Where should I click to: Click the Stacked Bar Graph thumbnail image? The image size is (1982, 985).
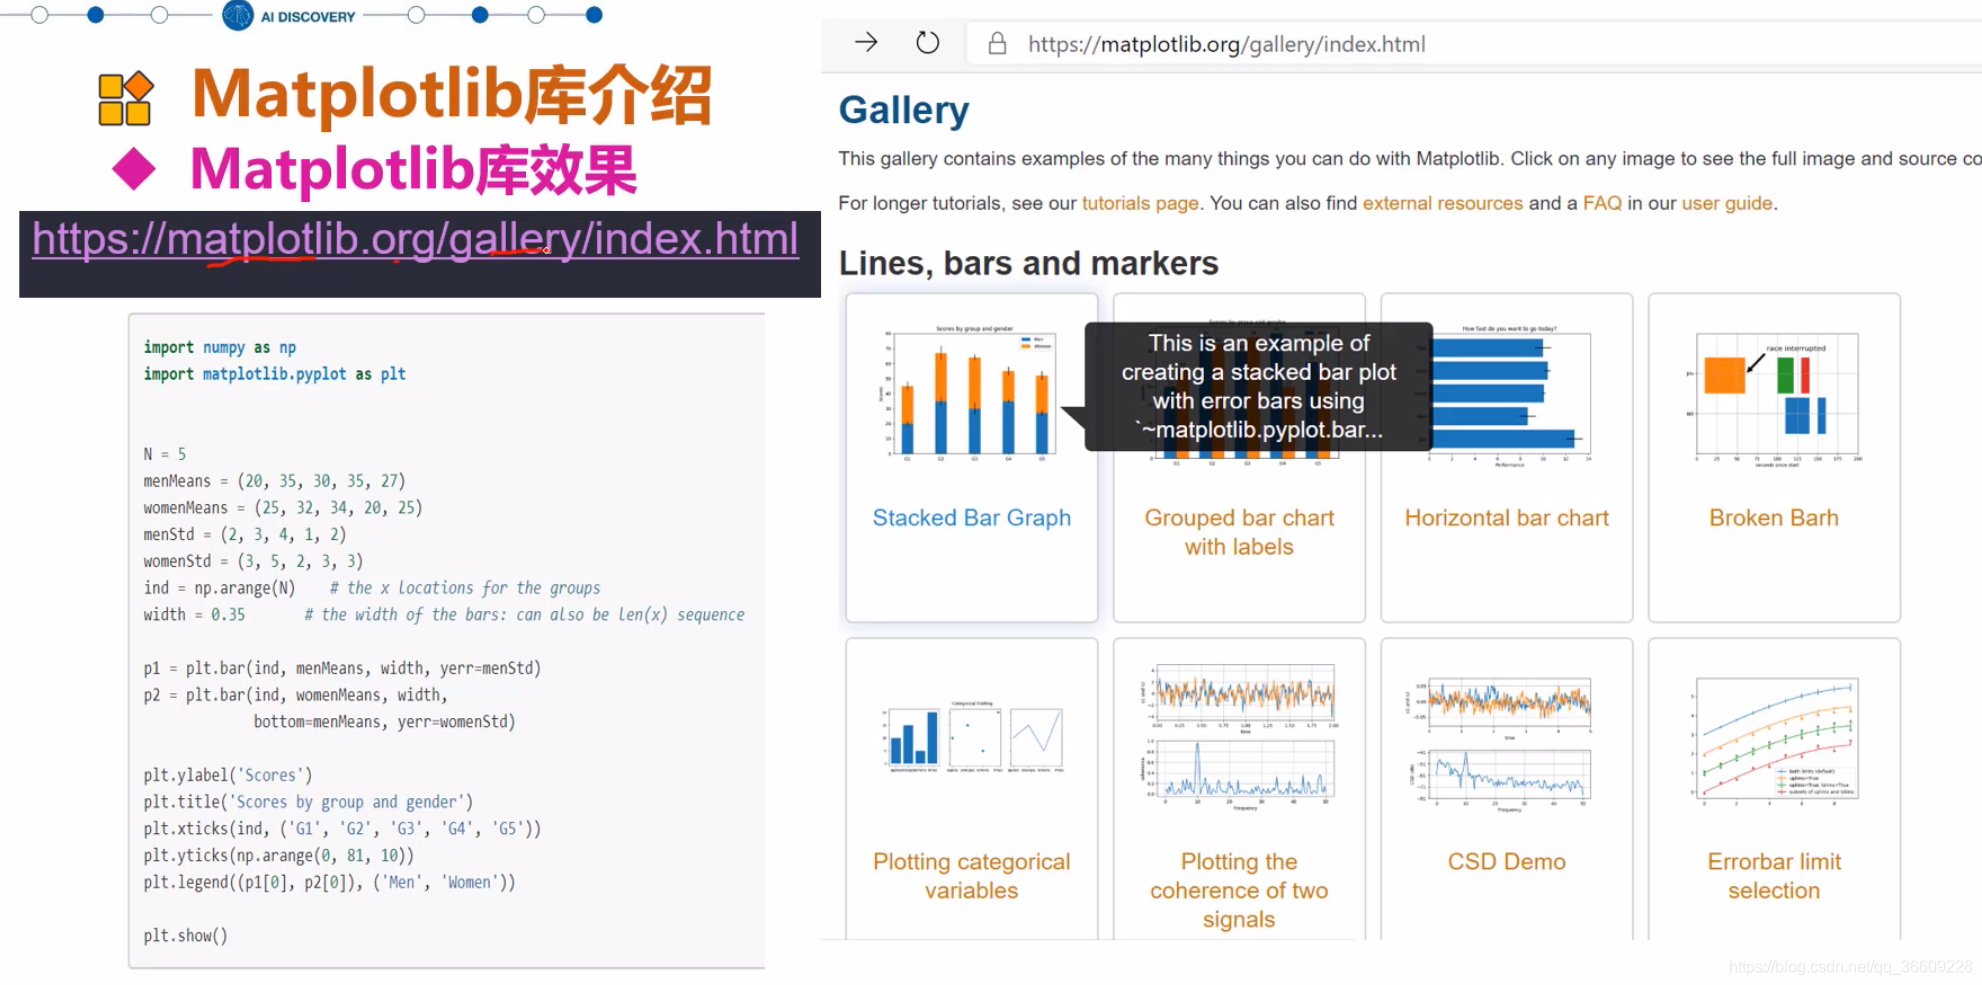pyautogui.click(x=970, y=394)
